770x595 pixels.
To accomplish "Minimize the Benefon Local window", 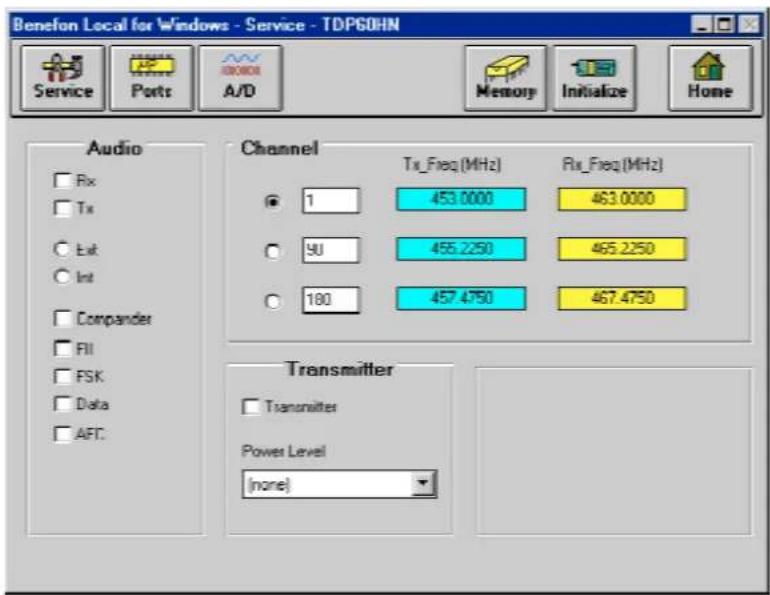I will pyautogui.click(x=702, y=24).
